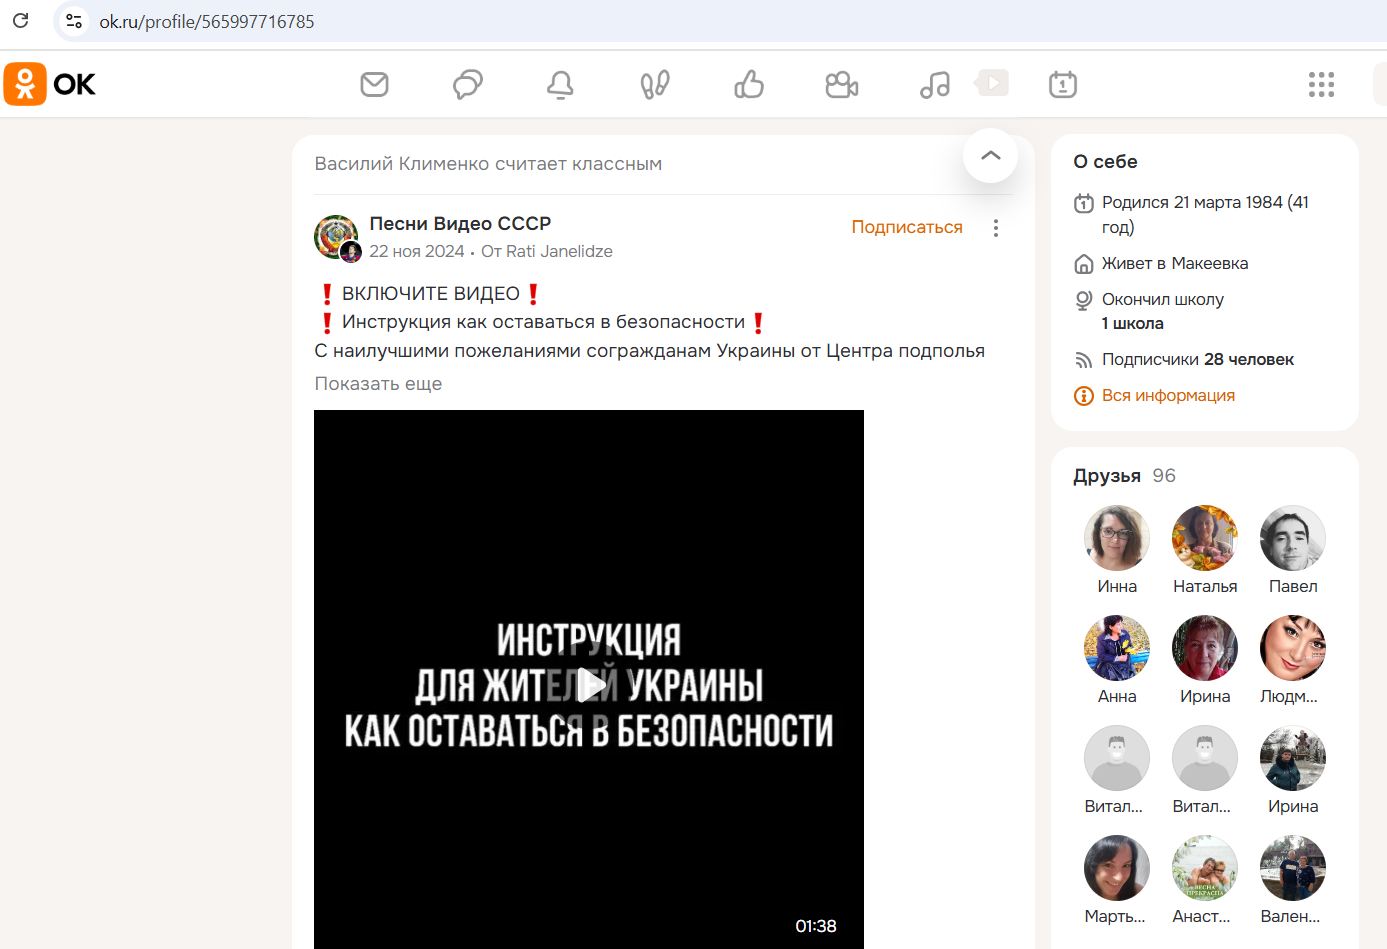Open Вся информация link
Image resolution: width=1387 pixels, height=949 pixels.
(1167, 396)
